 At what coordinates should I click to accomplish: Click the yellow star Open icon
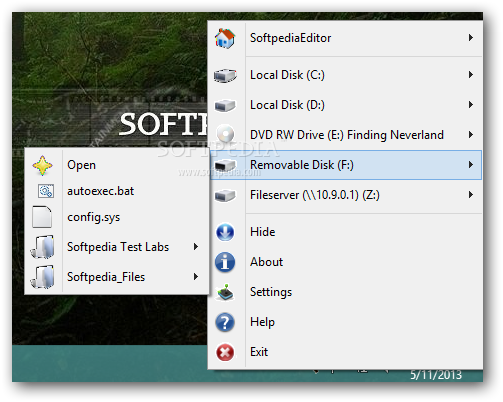coord(42,165)
